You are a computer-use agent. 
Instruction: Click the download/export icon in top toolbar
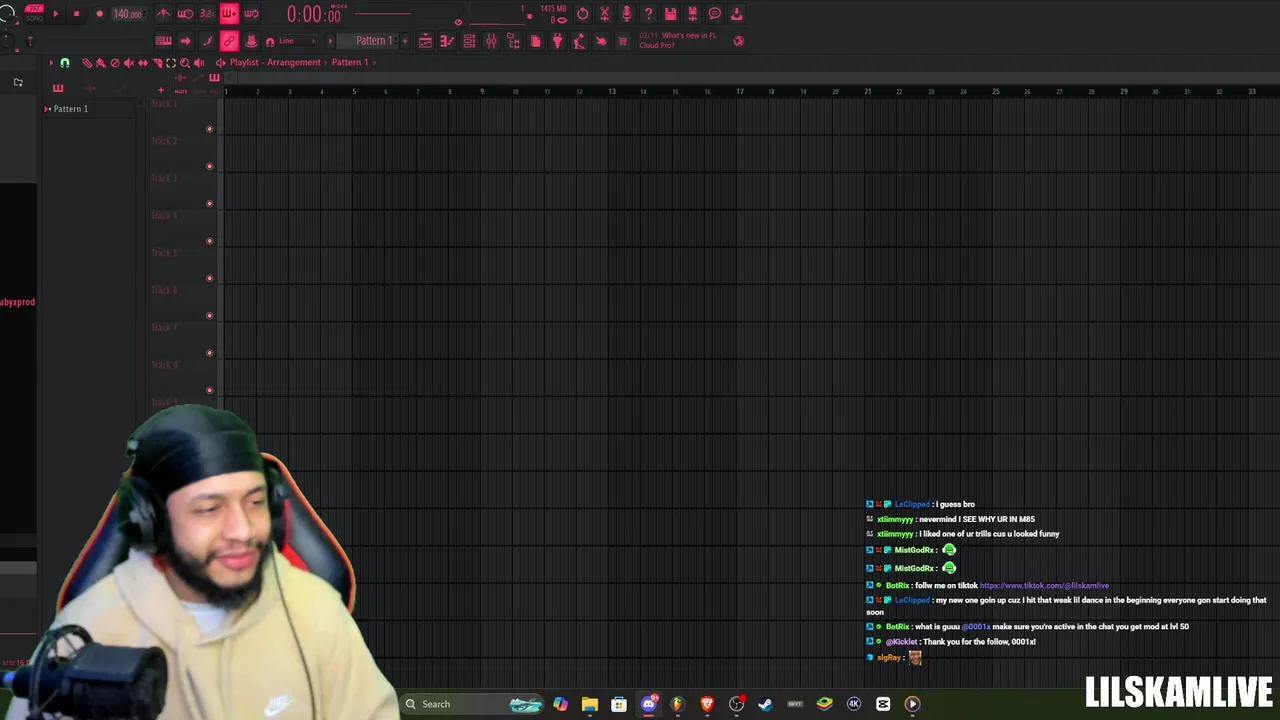[x=736, y=14]
